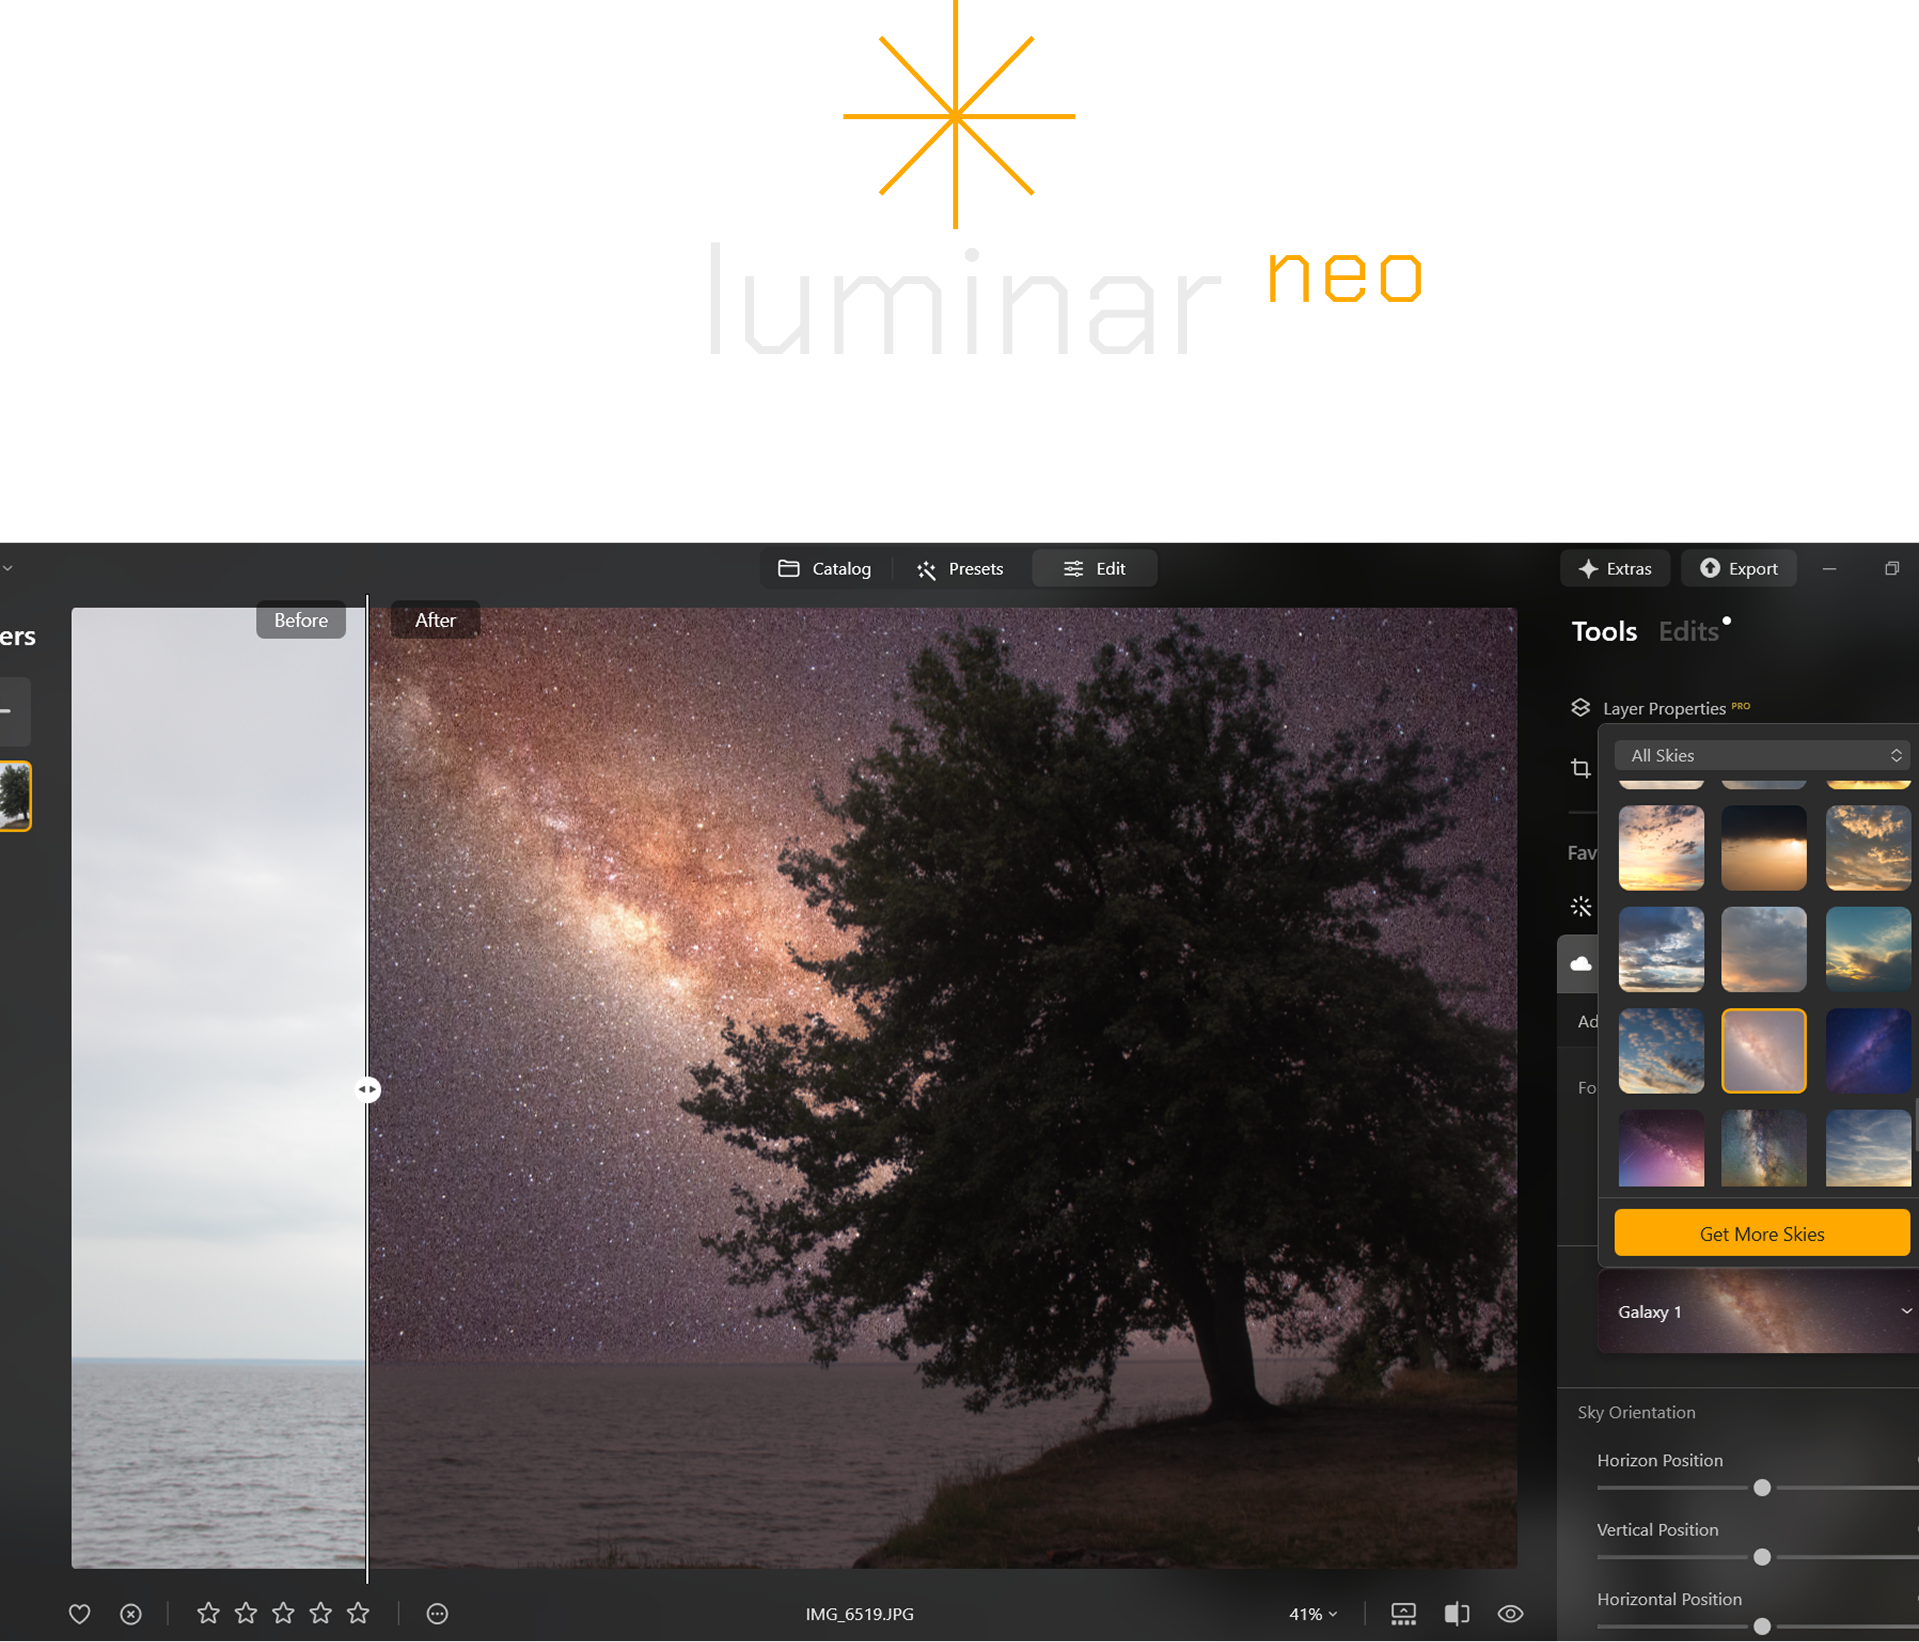This screenshot has width=1919, height=1642.
Task: Rate the photo one star
Action: pos(208,1613)
